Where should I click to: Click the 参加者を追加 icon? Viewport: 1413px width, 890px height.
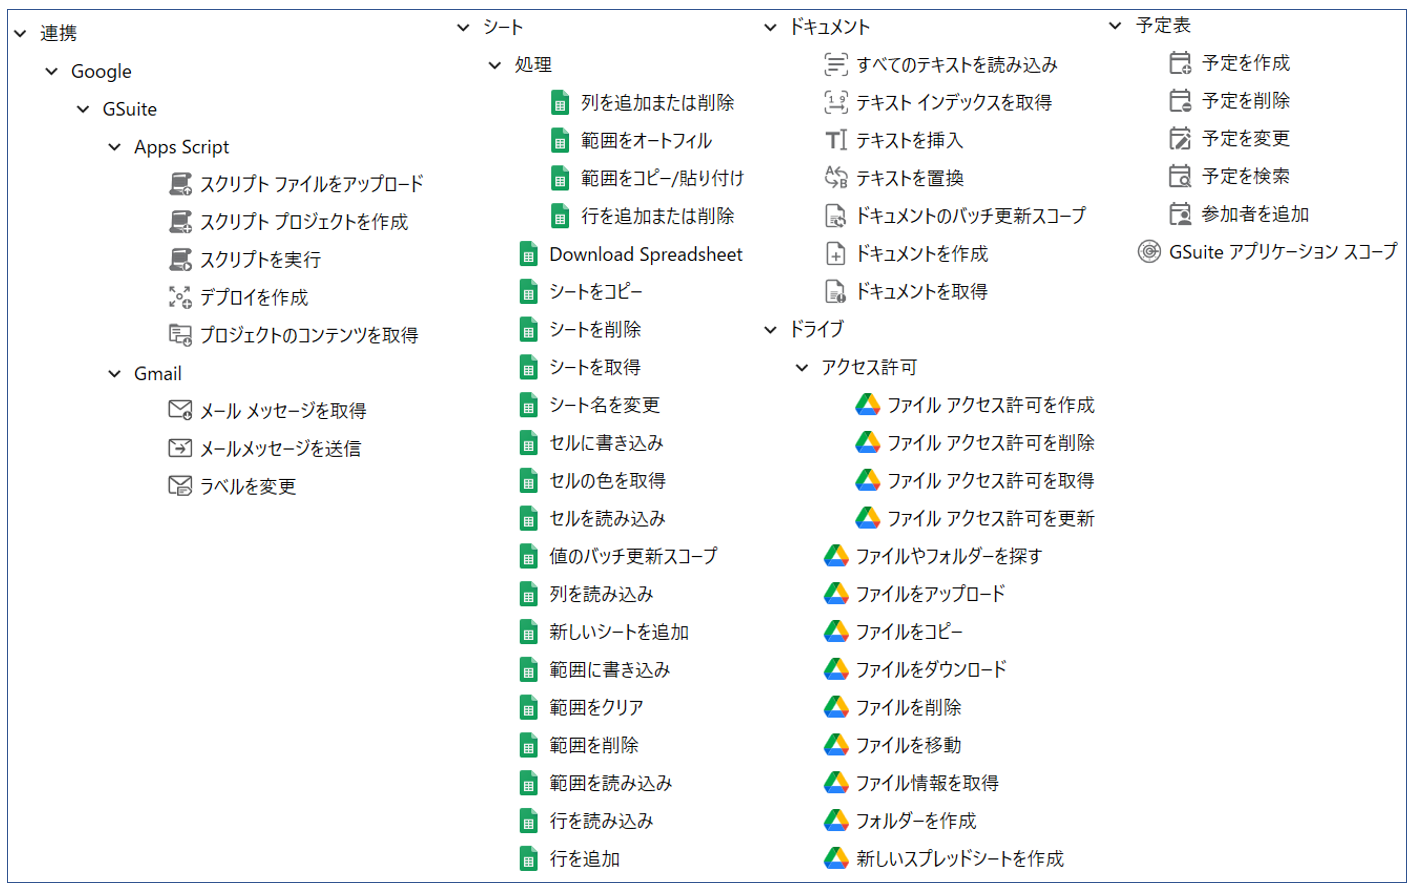pyautogui.click(x=1181, y=214)
